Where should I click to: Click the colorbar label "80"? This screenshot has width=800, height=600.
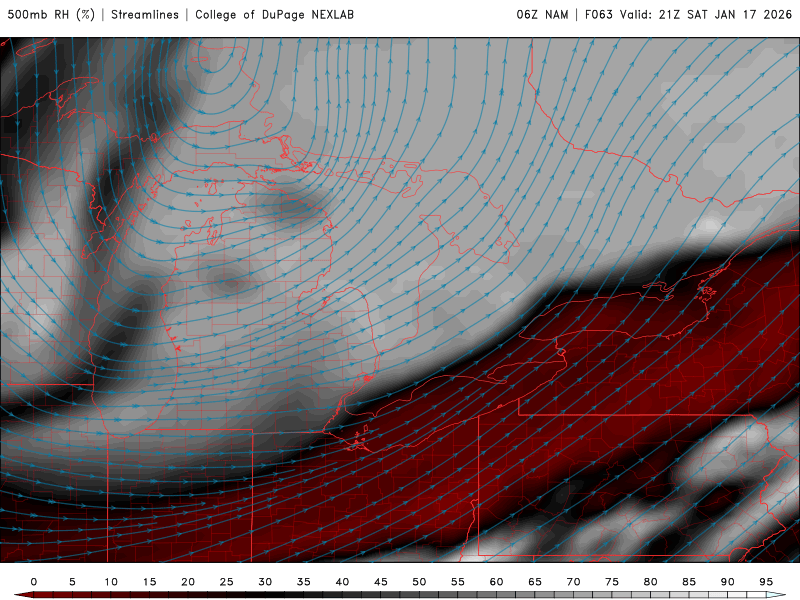point(651,582)
